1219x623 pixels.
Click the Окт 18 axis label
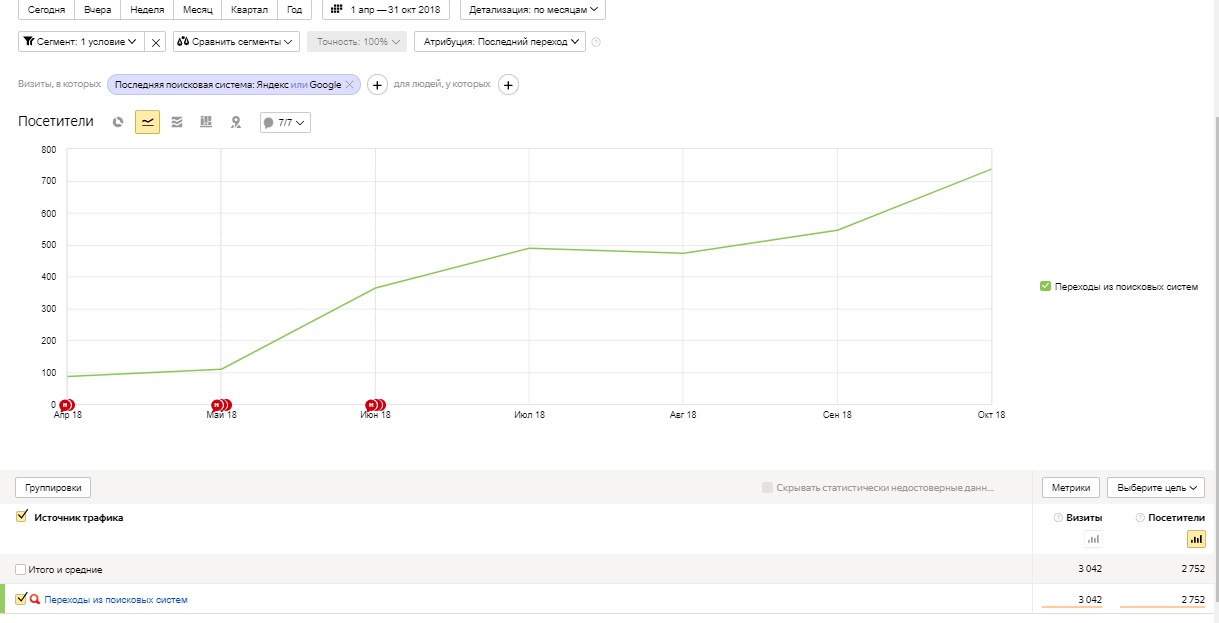(991, 415)
